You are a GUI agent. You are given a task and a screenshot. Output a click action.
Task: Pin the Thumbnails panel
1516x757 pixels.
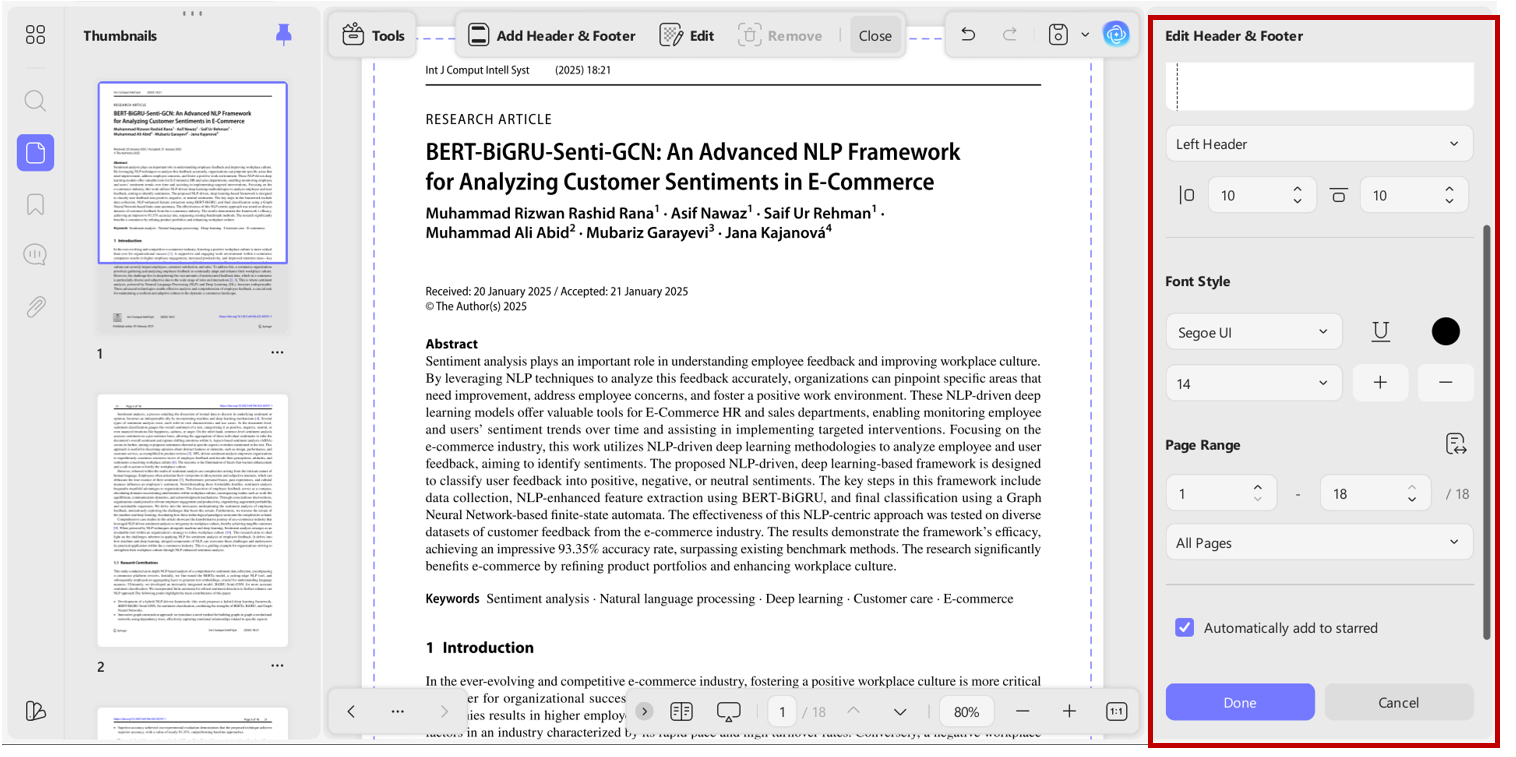pyautogui.click(x=284, y=35)
